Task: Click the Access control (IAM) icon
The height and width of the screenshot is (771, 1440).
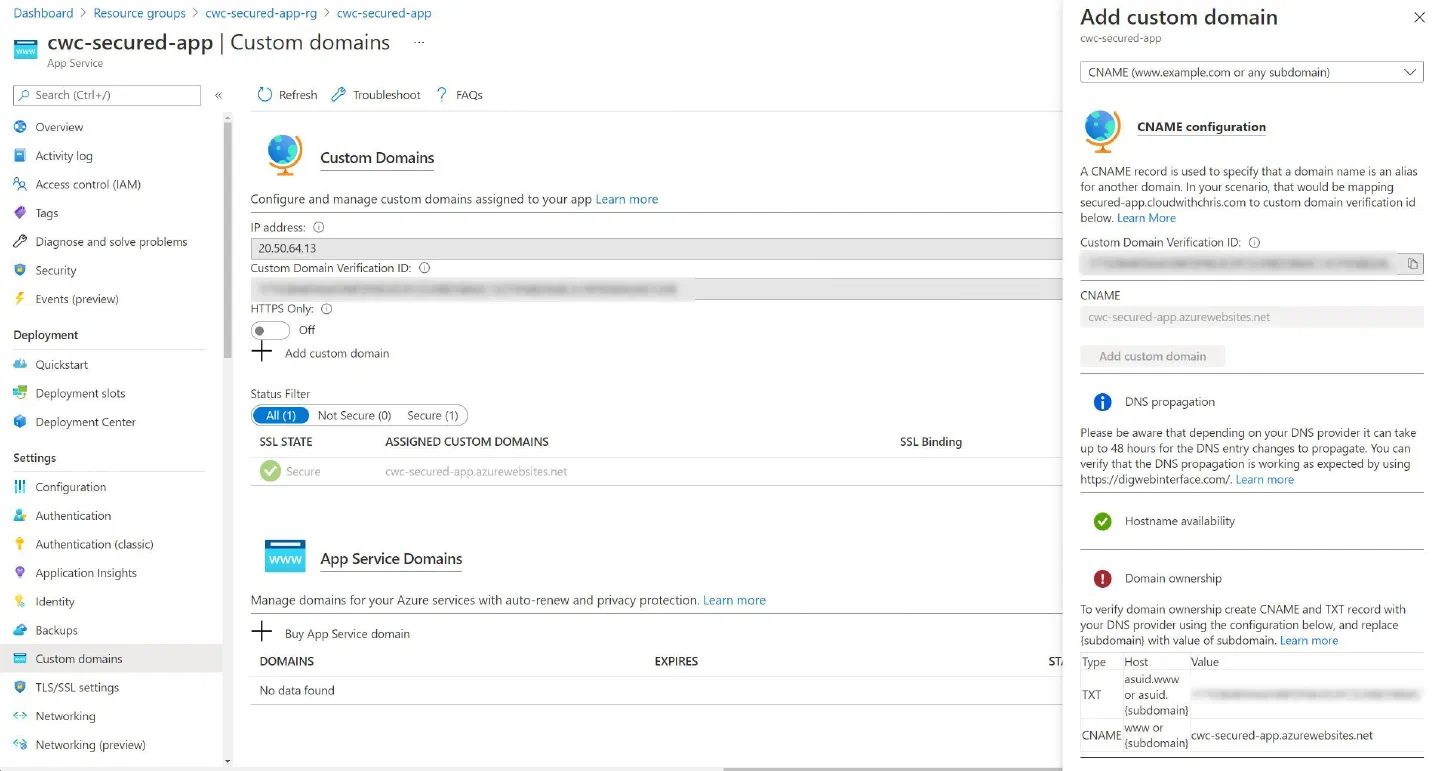Action: [x=20, y=184]
